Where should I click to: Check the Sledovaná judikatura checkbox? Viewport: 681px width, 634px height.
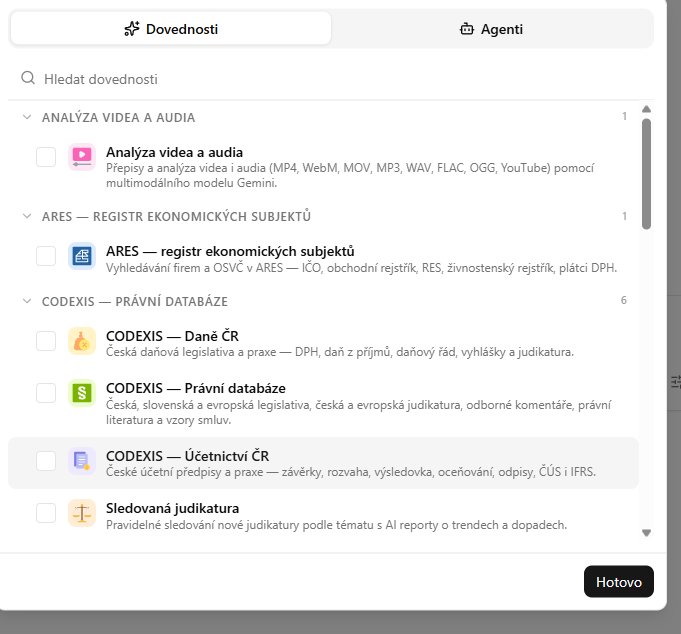tap(46, 513)
